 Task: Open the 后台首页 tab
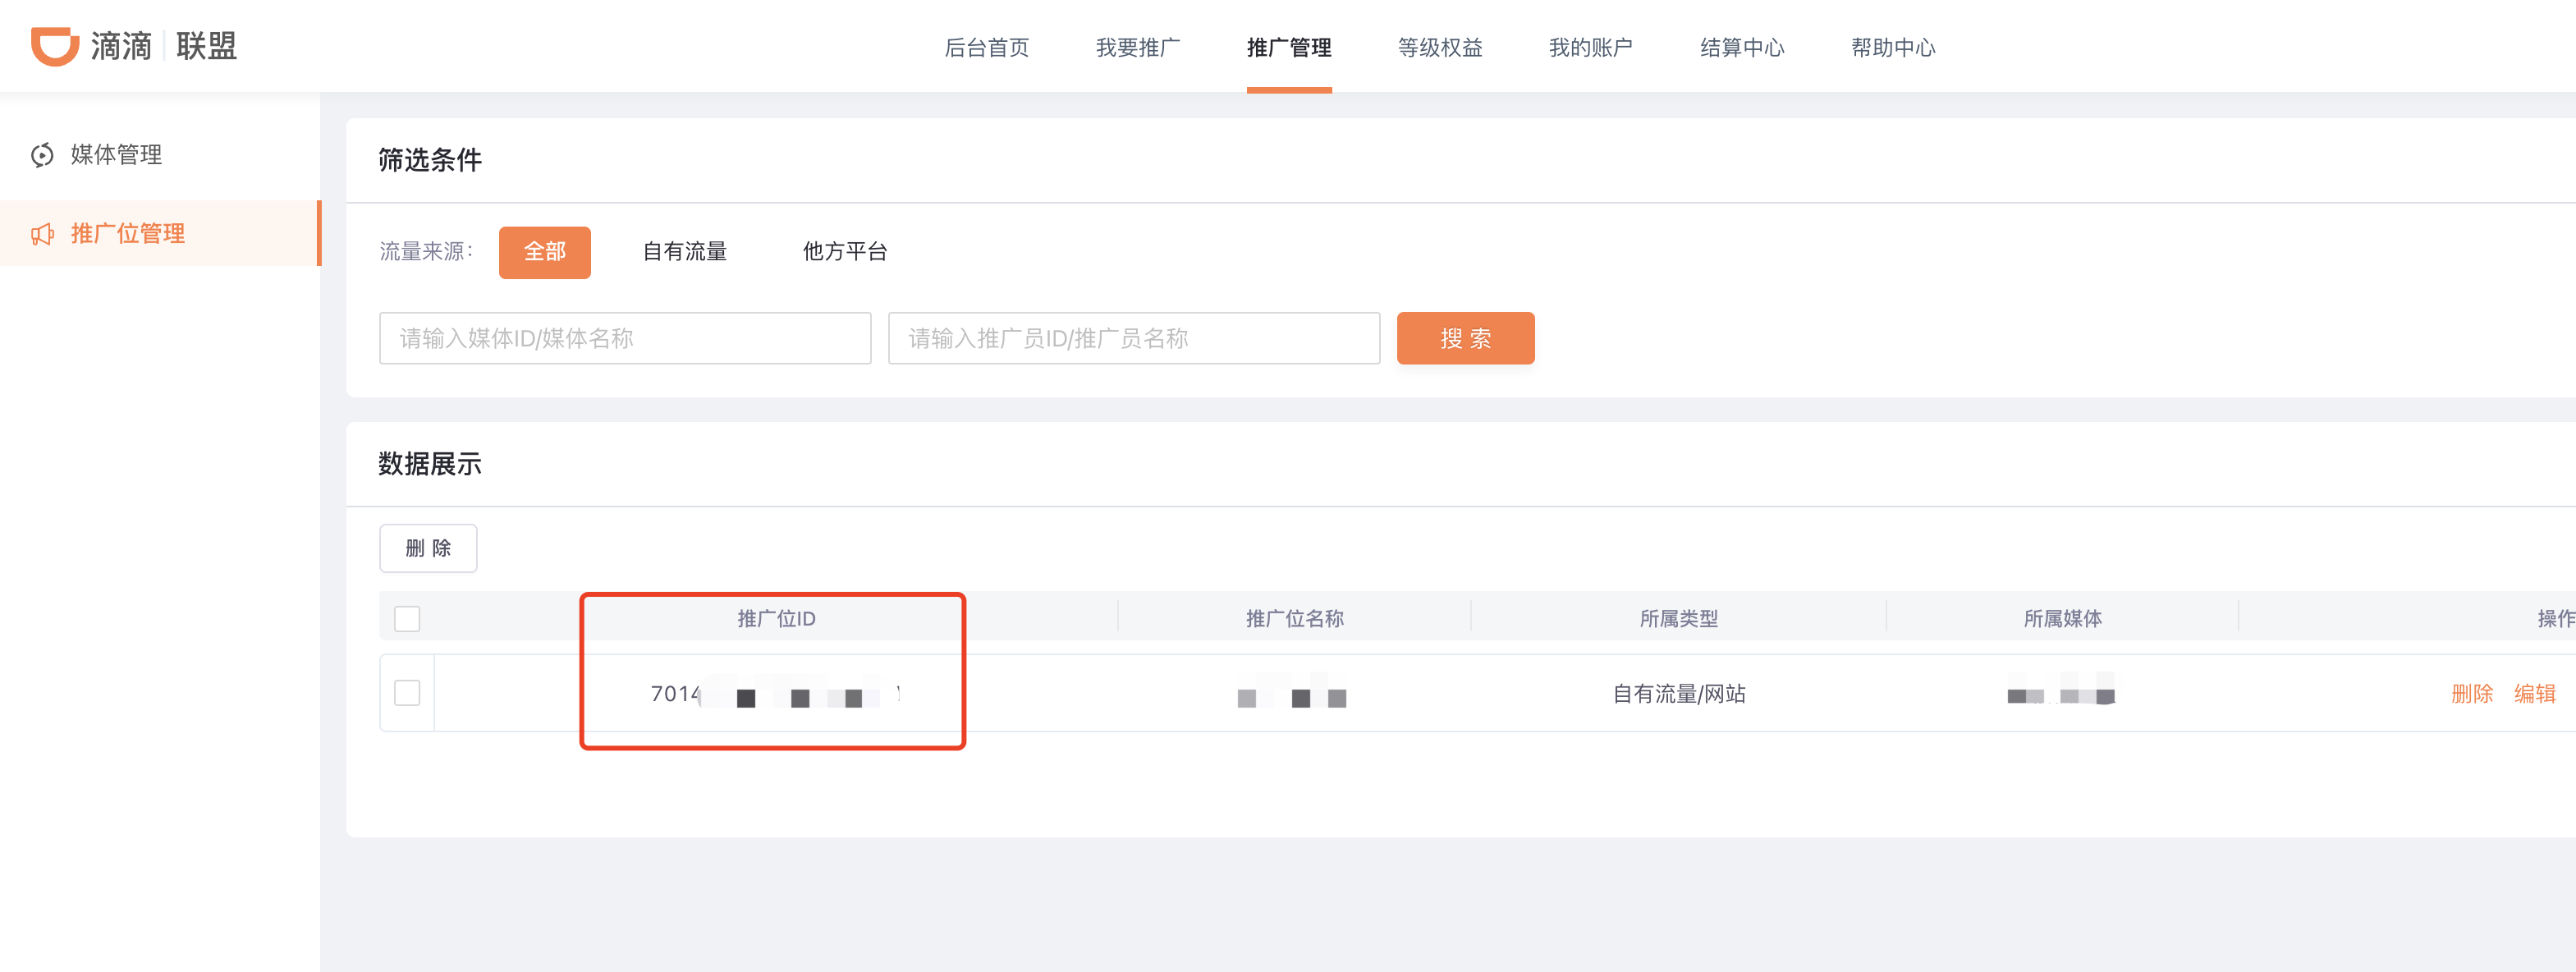(986, 48)
